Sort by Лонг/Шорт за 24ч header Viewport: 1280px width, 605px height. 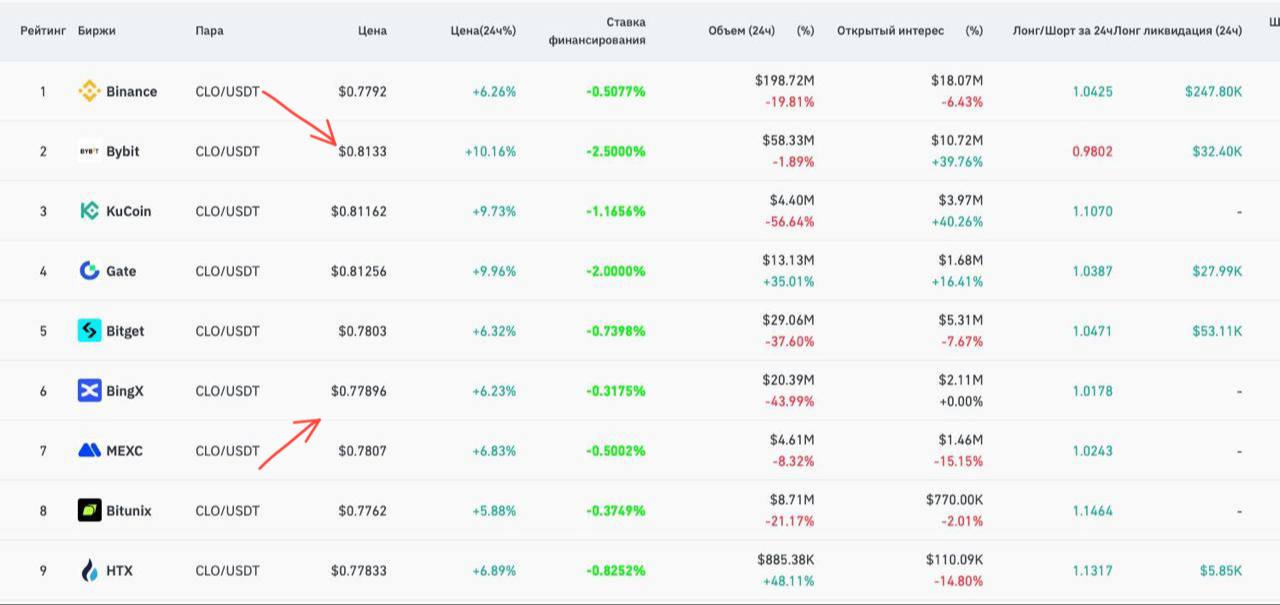pyautogui.click(x=1062, y=31)
